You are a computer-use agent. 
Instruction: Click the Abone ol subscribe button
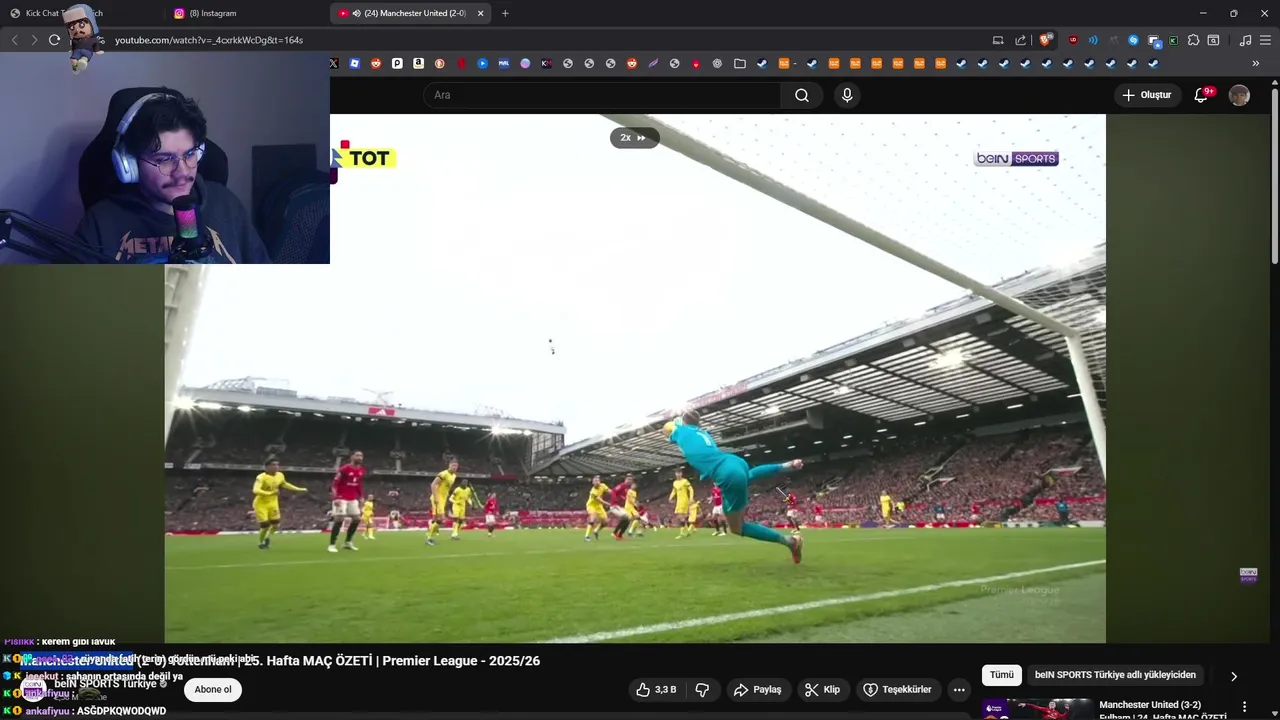[x=213, y=689]
